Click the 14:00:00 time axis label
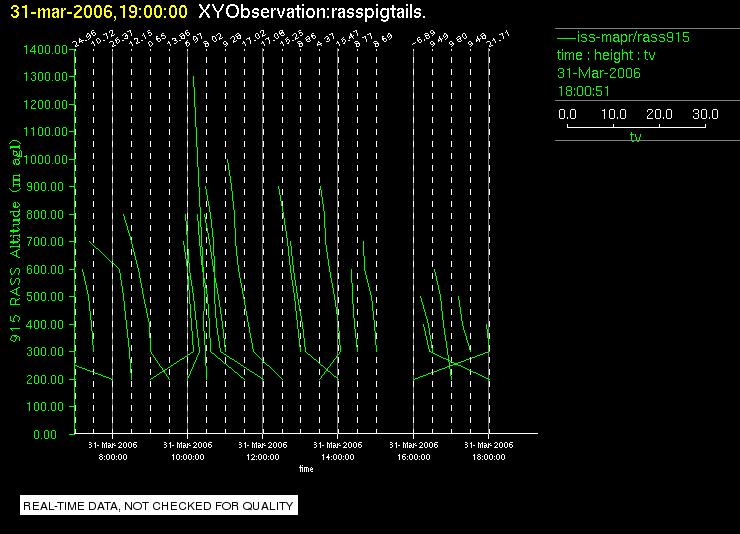740x534 pixels. click(338, 457)
